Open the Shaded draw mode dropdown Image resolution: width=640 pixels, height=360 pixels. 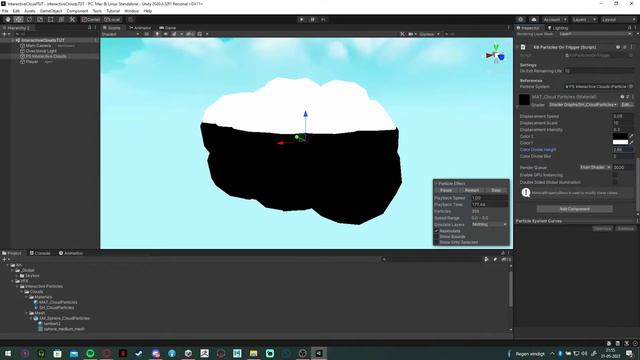point(120,34)
